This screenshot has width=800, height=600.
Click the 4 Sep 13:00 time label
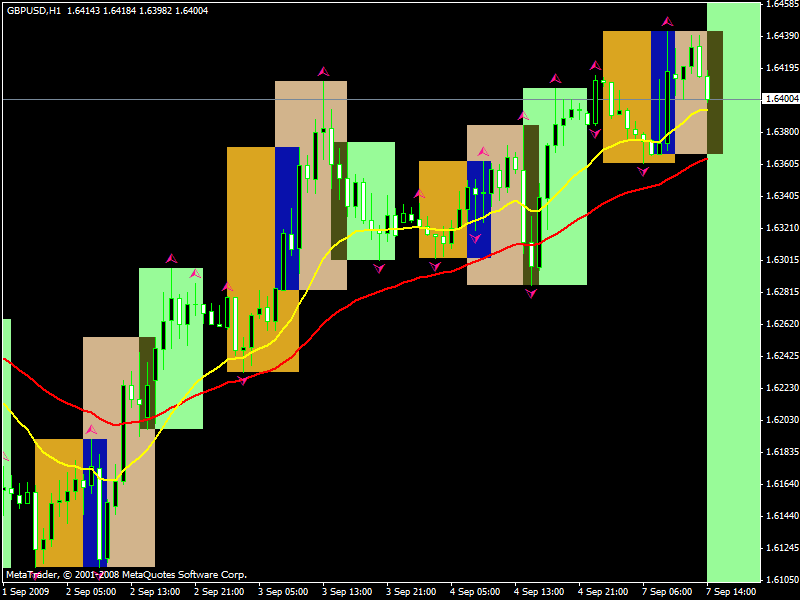point(539,592)
